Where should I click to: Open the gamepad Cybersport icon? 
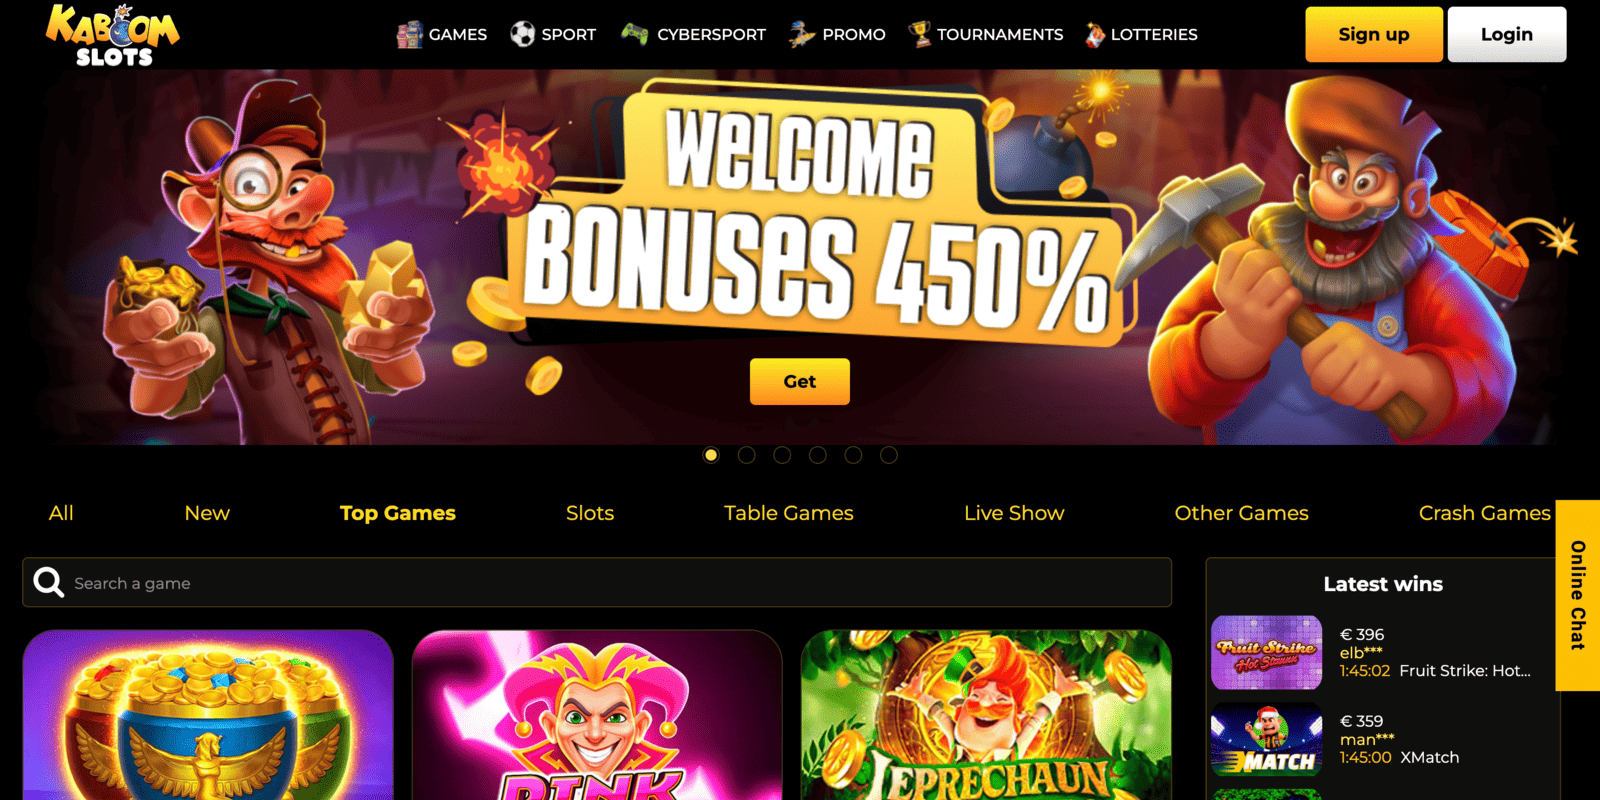[634, 35]
